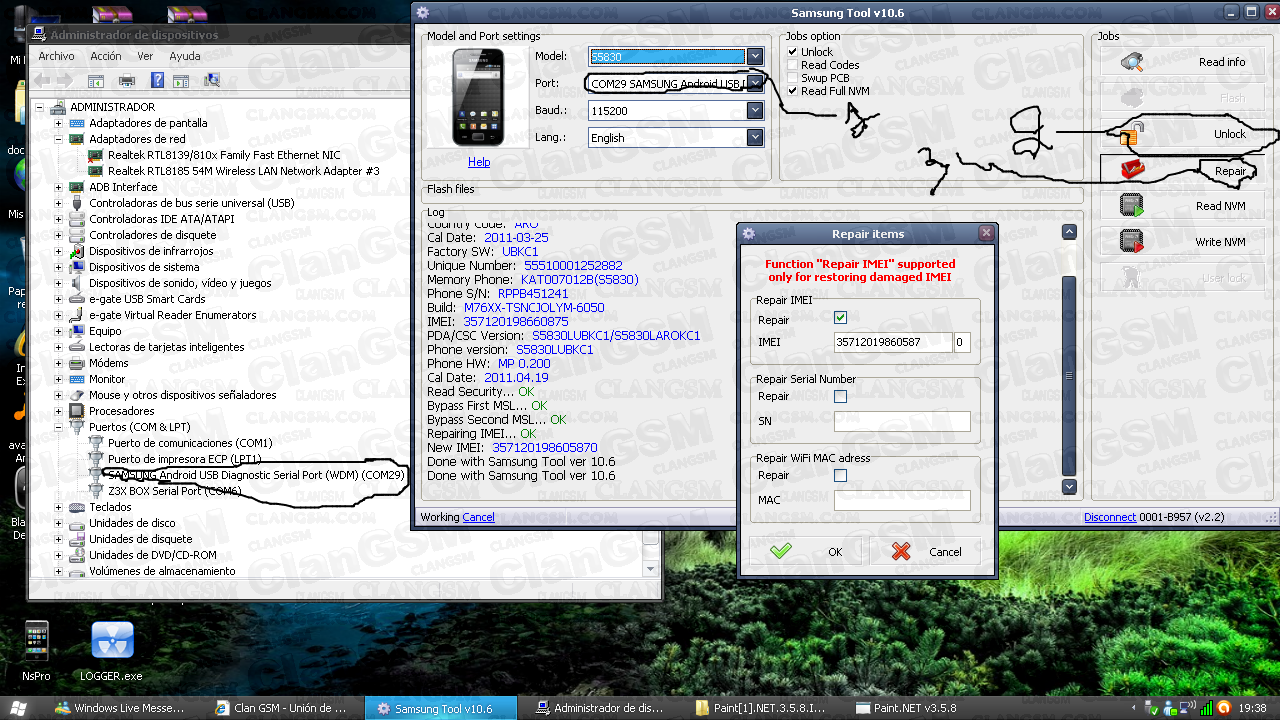Image resolution: width=1280 pixels, height=720 pixels.
Task: Toggle console tree icon in Device Manager toolbar
Action: 97,80
